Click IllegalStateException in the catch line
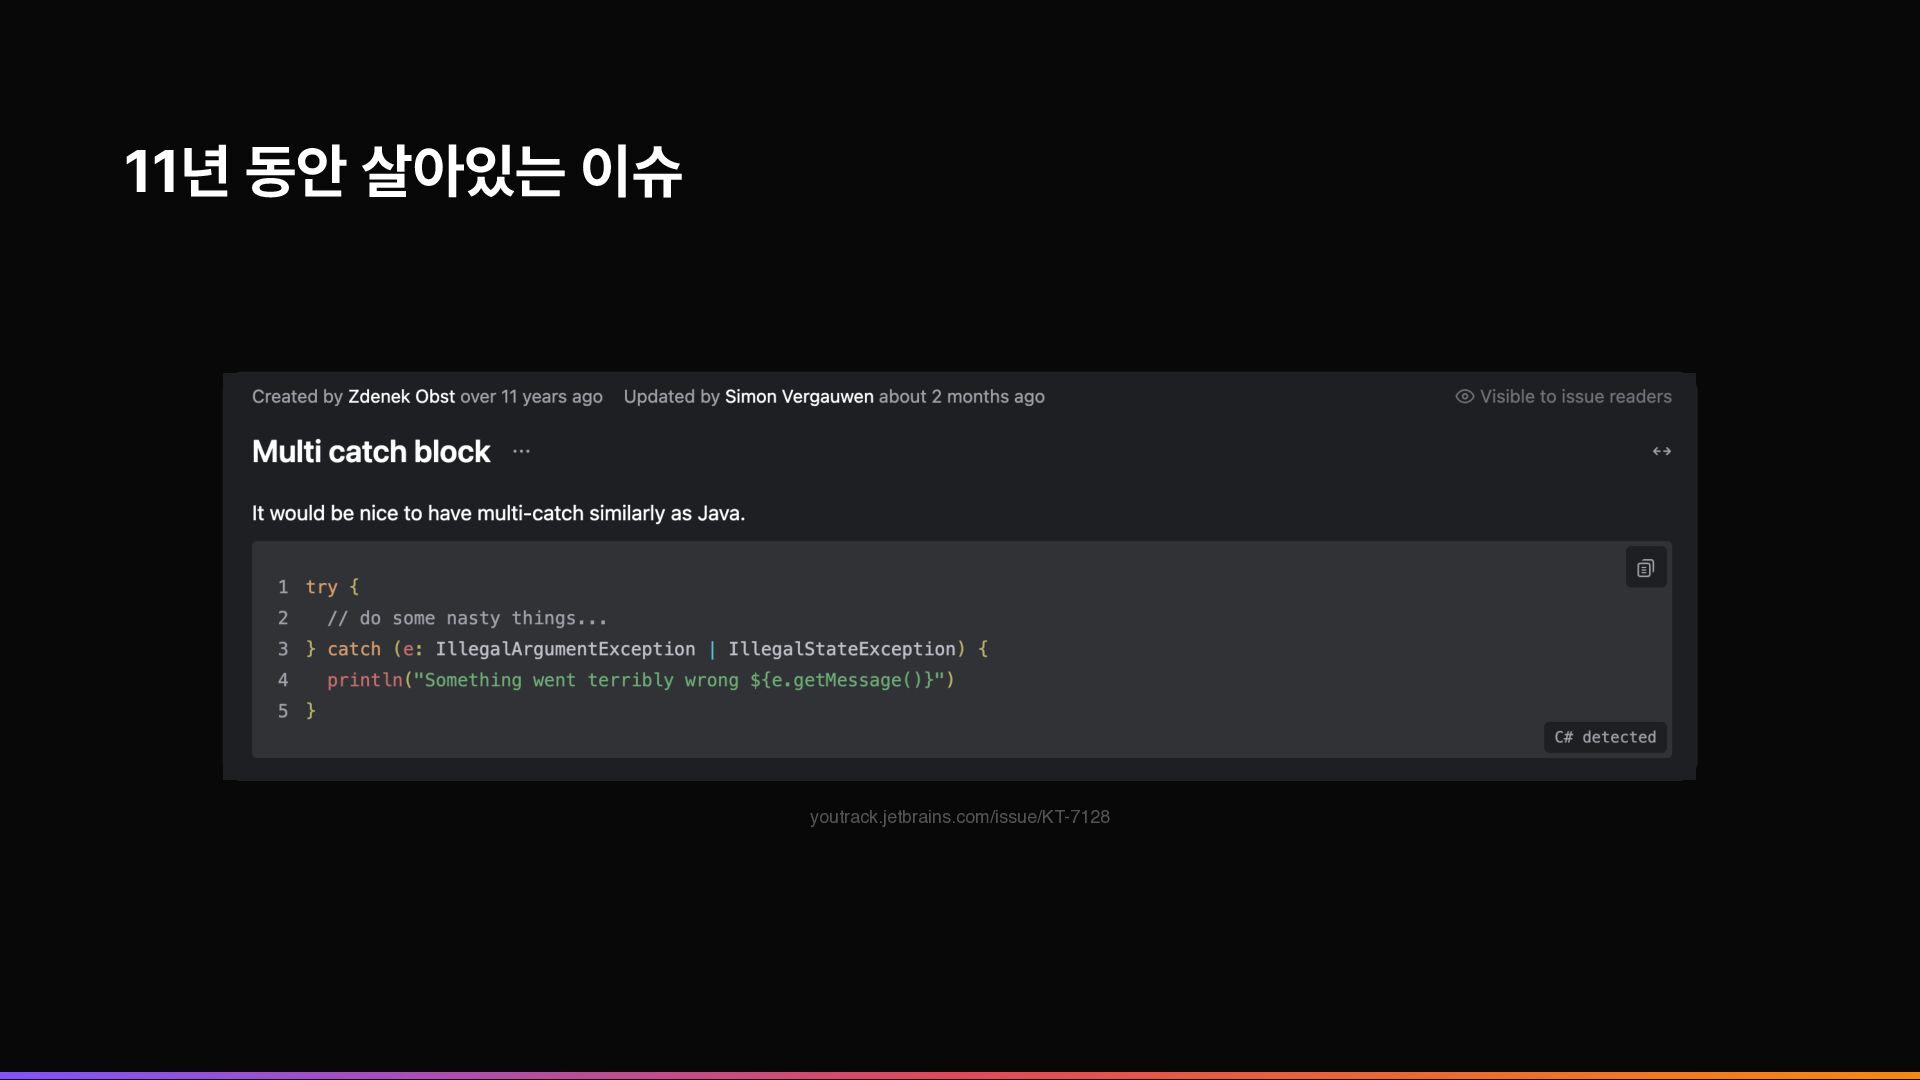This screenshot has width=1920, height=1080. point(842,649)
